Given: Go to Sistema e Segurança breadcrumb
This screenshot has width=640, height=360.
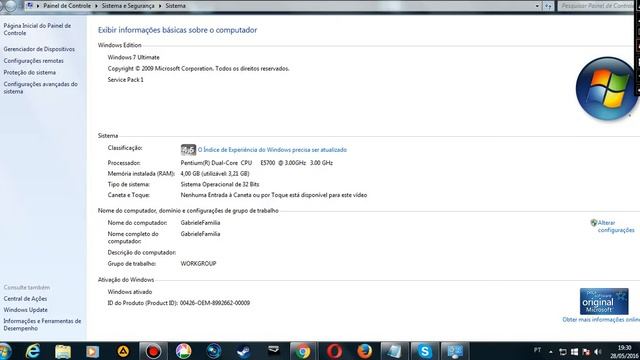Looking at the screenshot, I should coord(128,6).
